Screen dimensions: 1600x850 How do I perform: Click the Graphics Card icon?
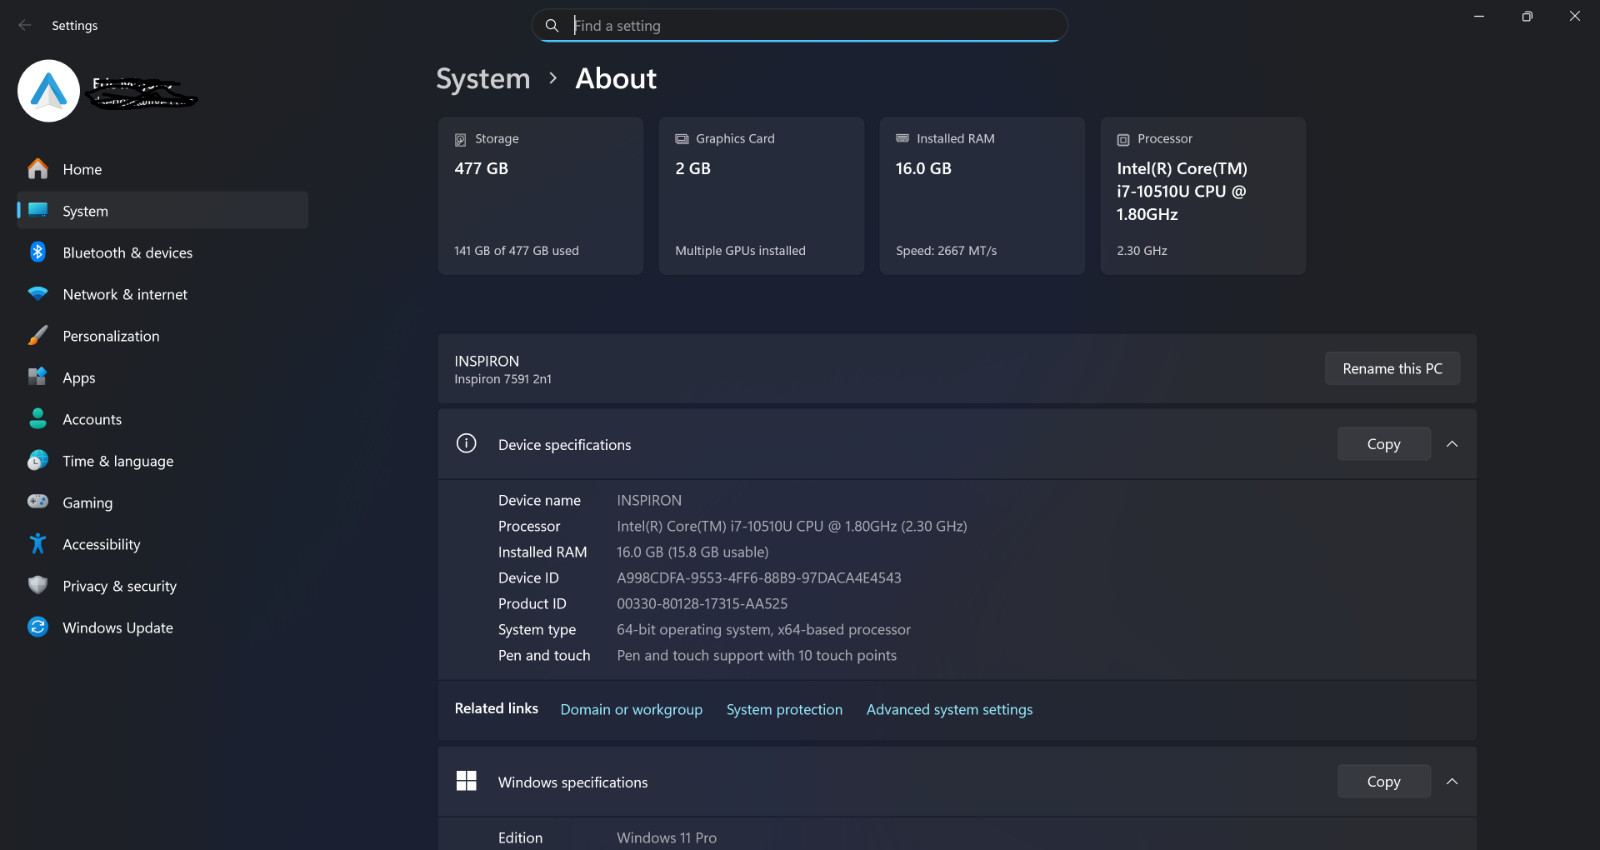coord(682,139)
